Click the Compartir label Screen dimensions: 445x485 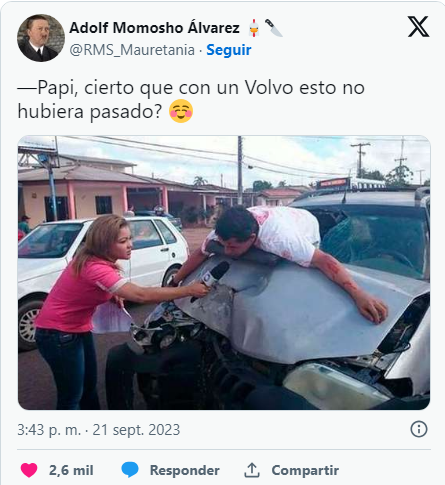pyautogui.click(x=305, y=470)
